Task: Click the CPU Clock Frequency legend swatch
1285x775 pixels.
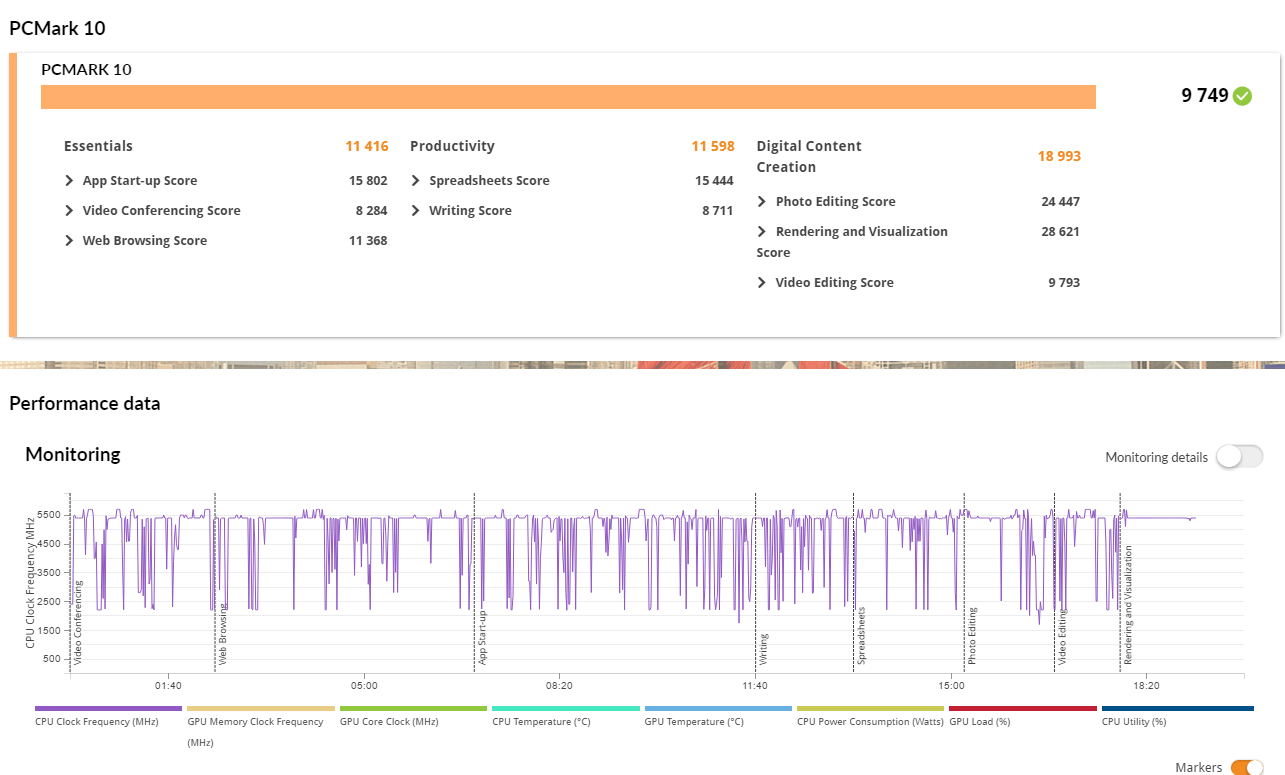Action: coord(108,708)
